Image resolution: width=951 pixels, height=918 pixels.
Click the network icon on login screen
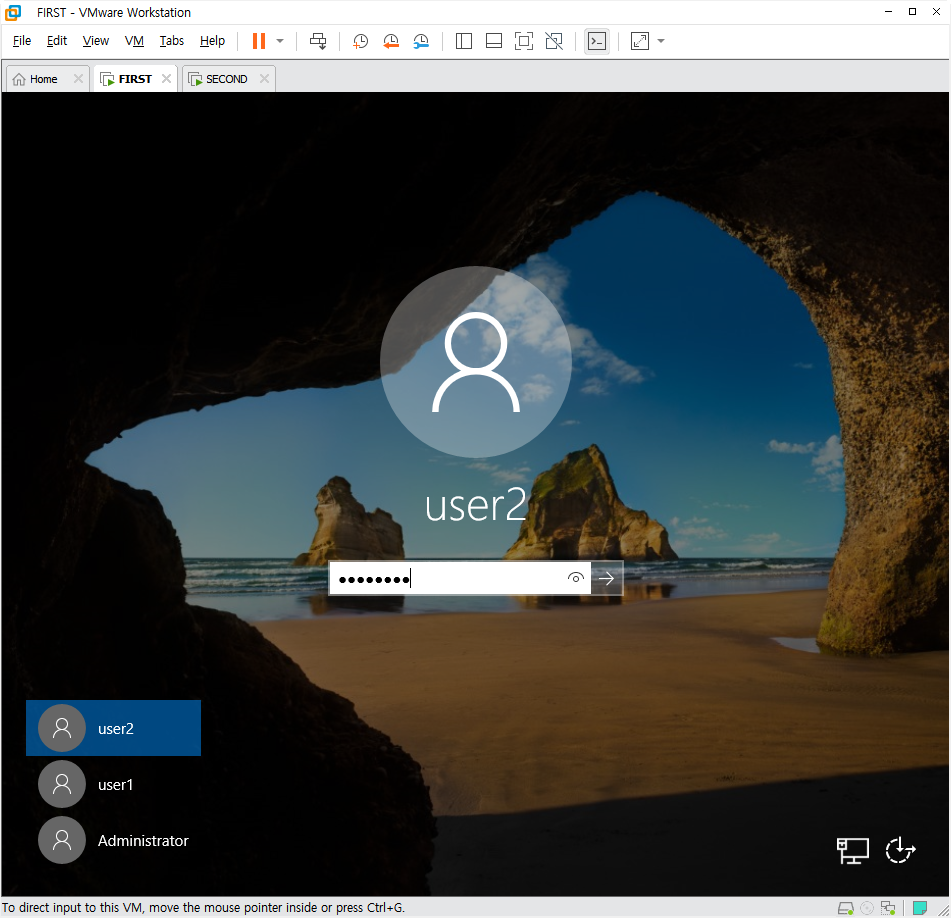[x=853, y=850]
